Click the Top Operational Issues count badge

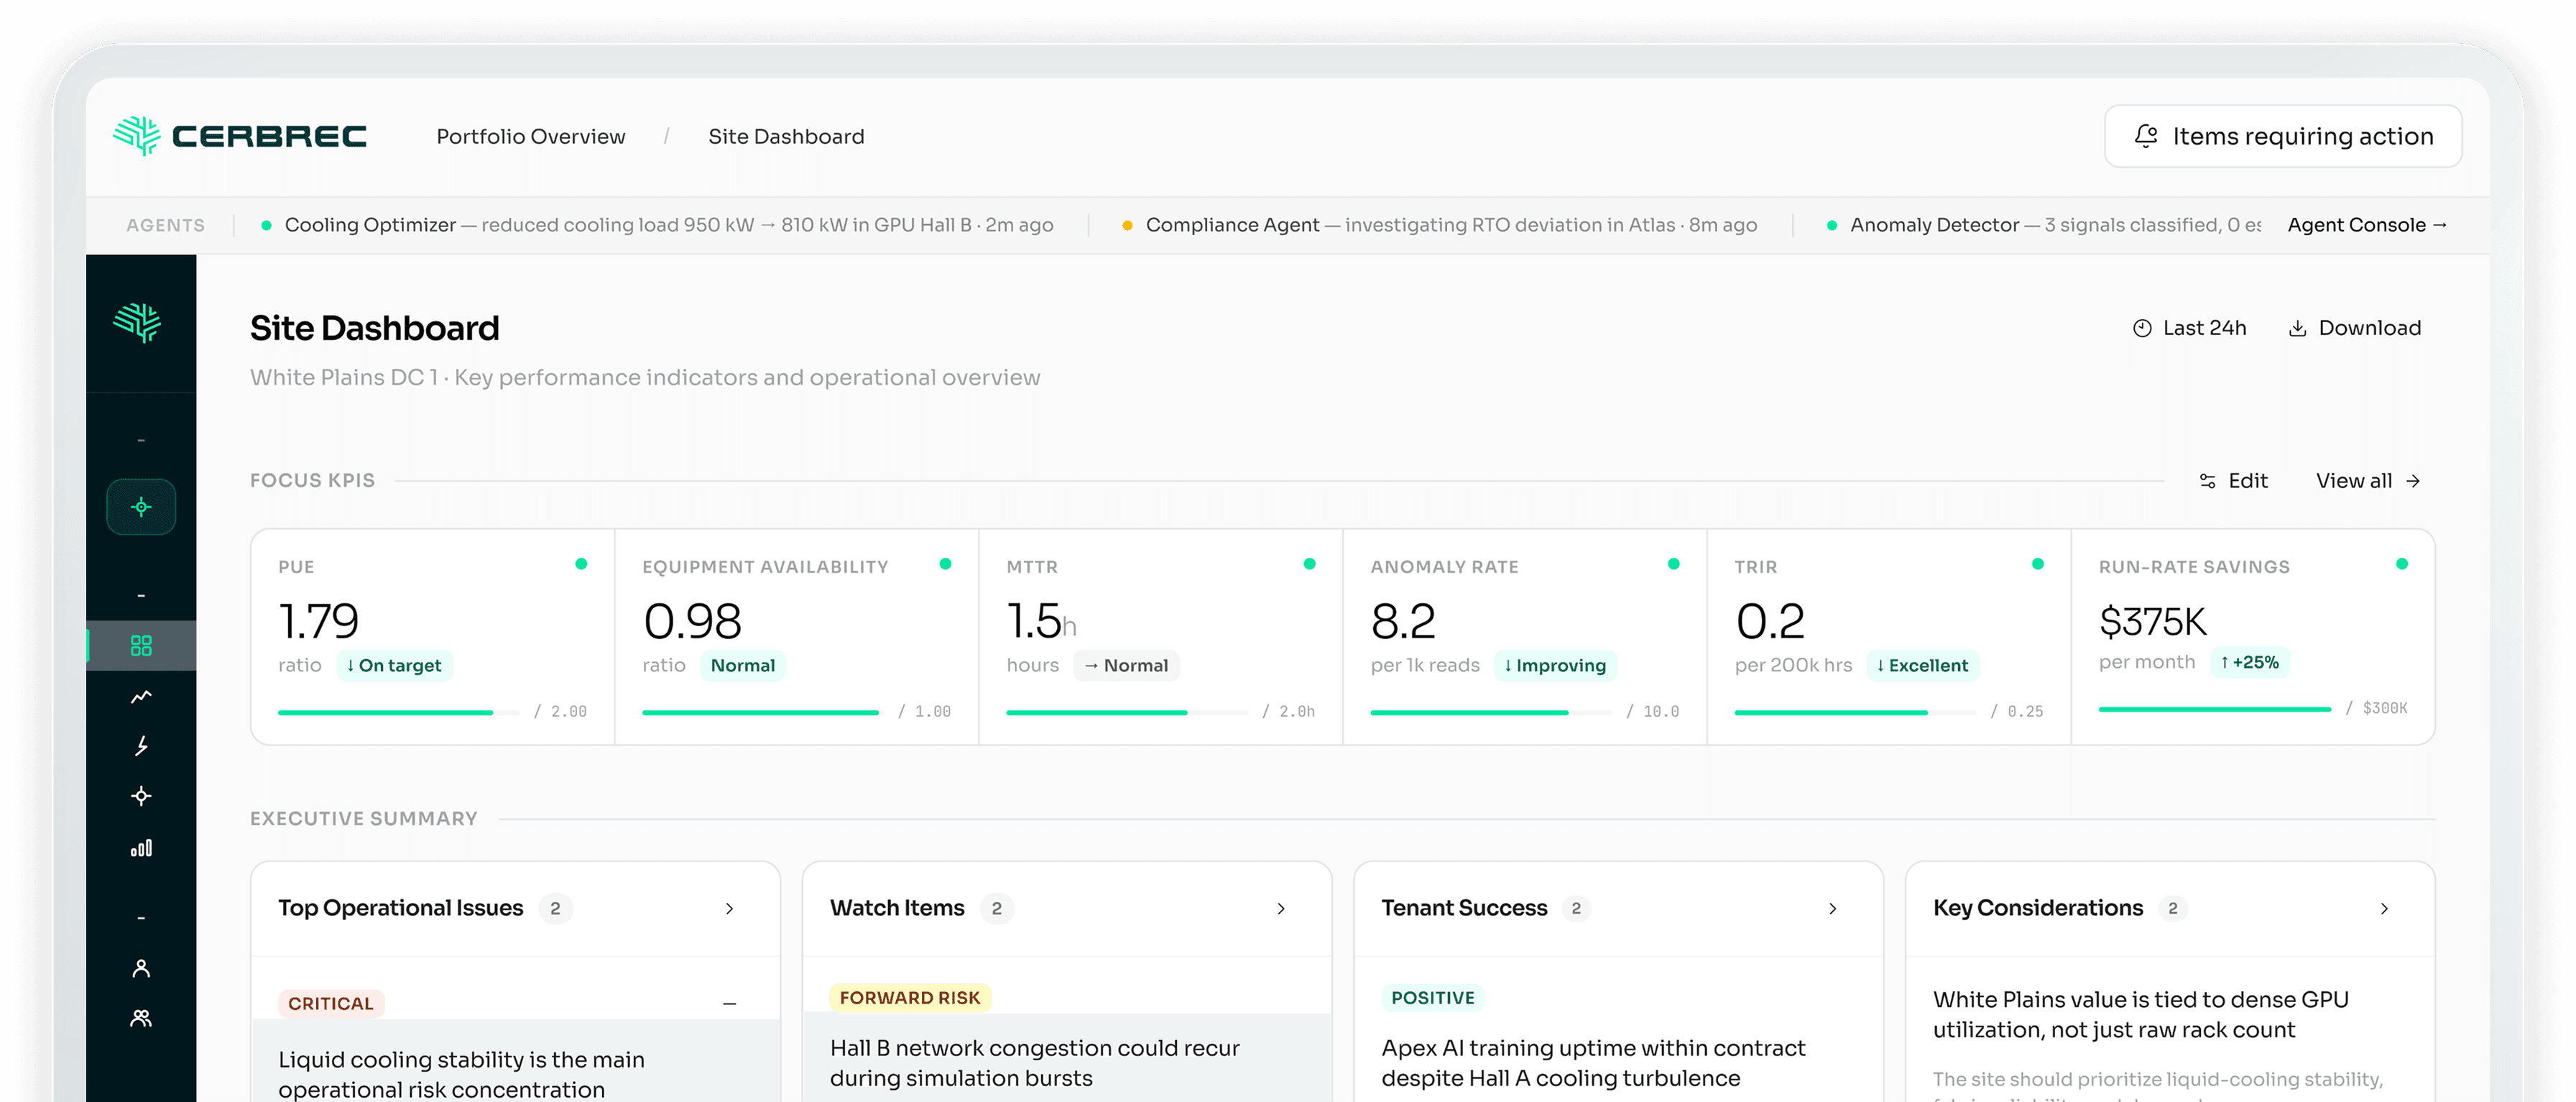pyautogui.click(x=555, y=908)
